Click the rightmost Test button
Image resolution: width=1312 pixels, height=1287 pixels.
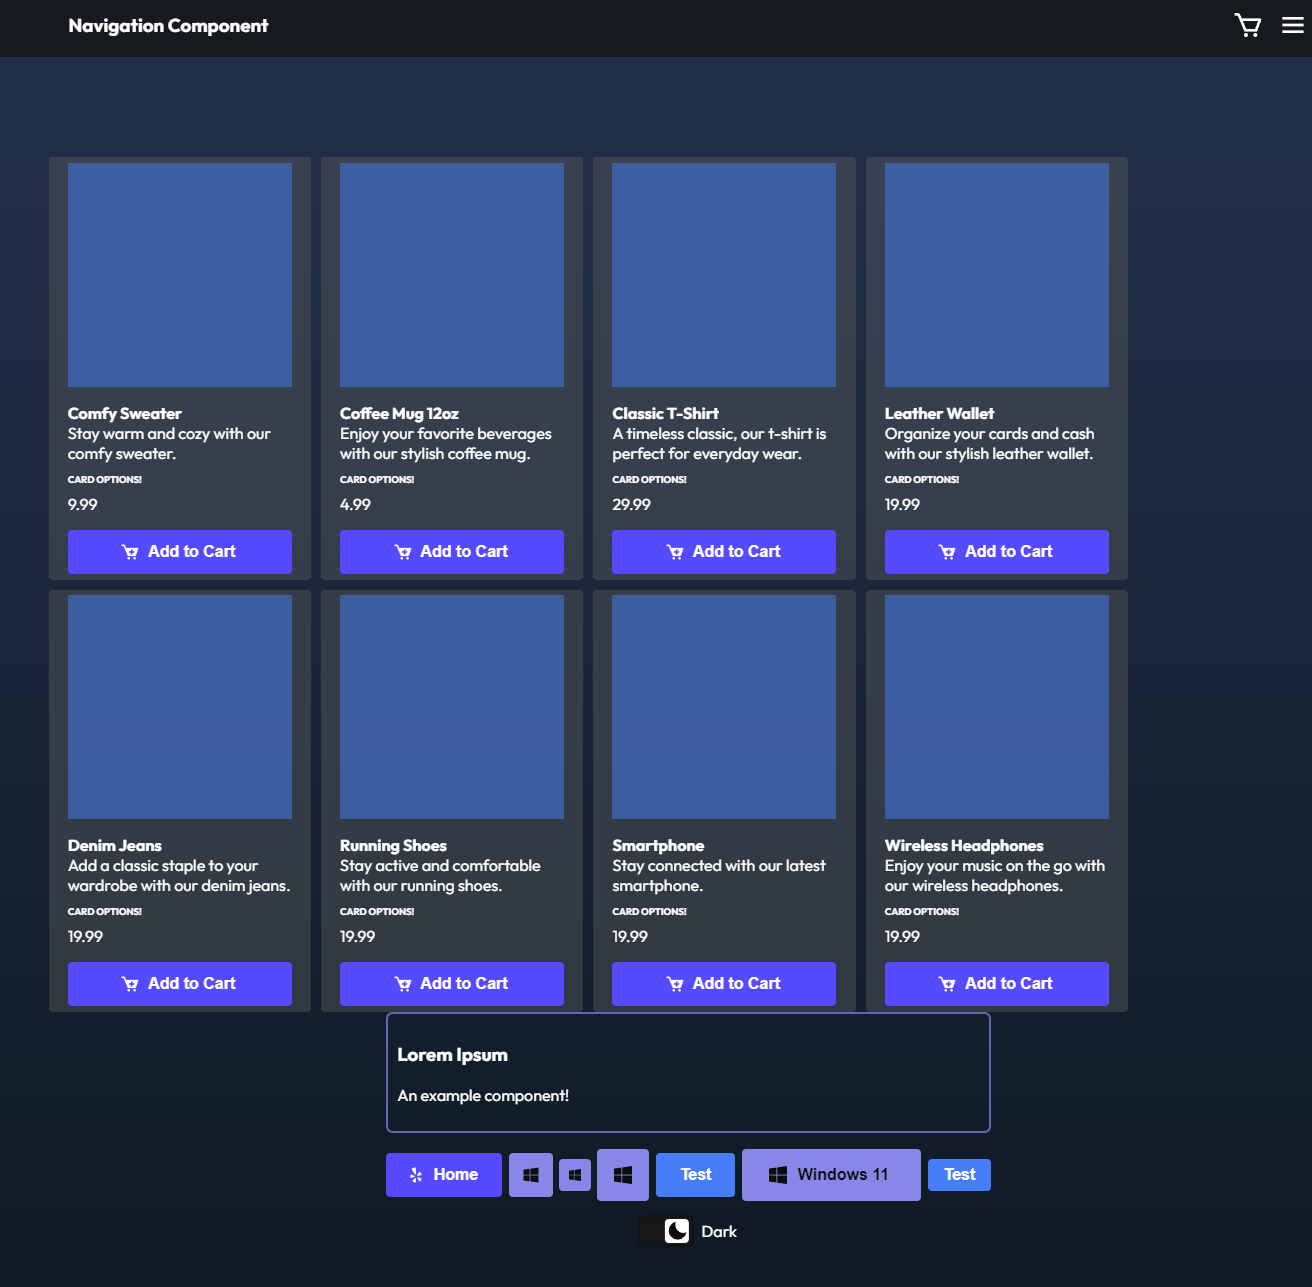(958, 1174)
